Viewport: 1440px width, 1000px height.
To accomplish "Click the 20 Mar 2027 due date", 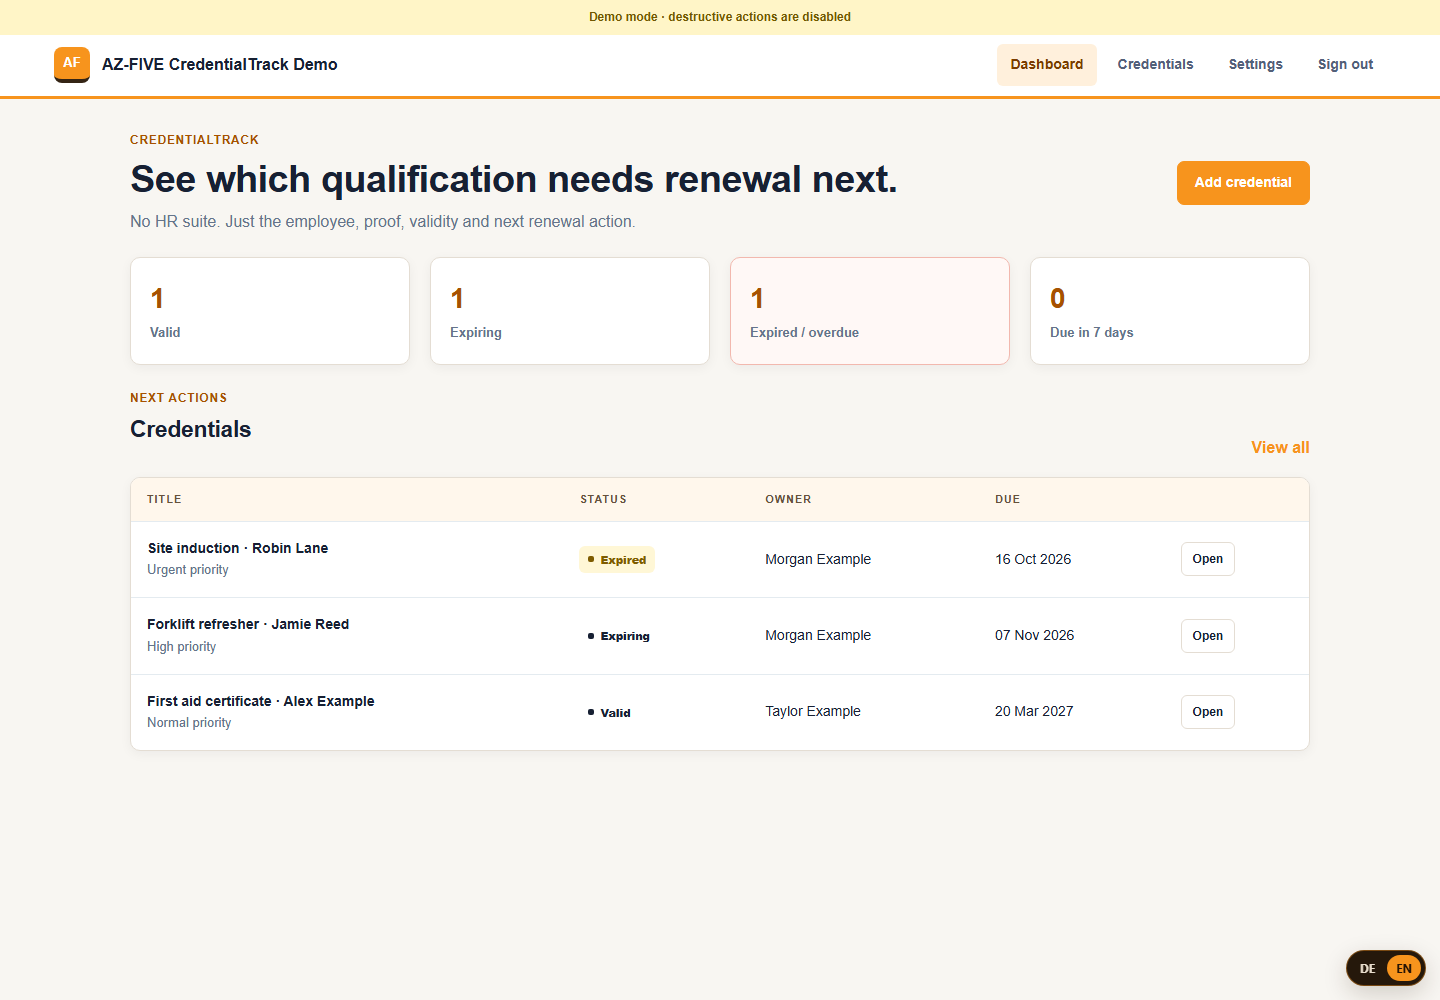I will pos(1034,711).
